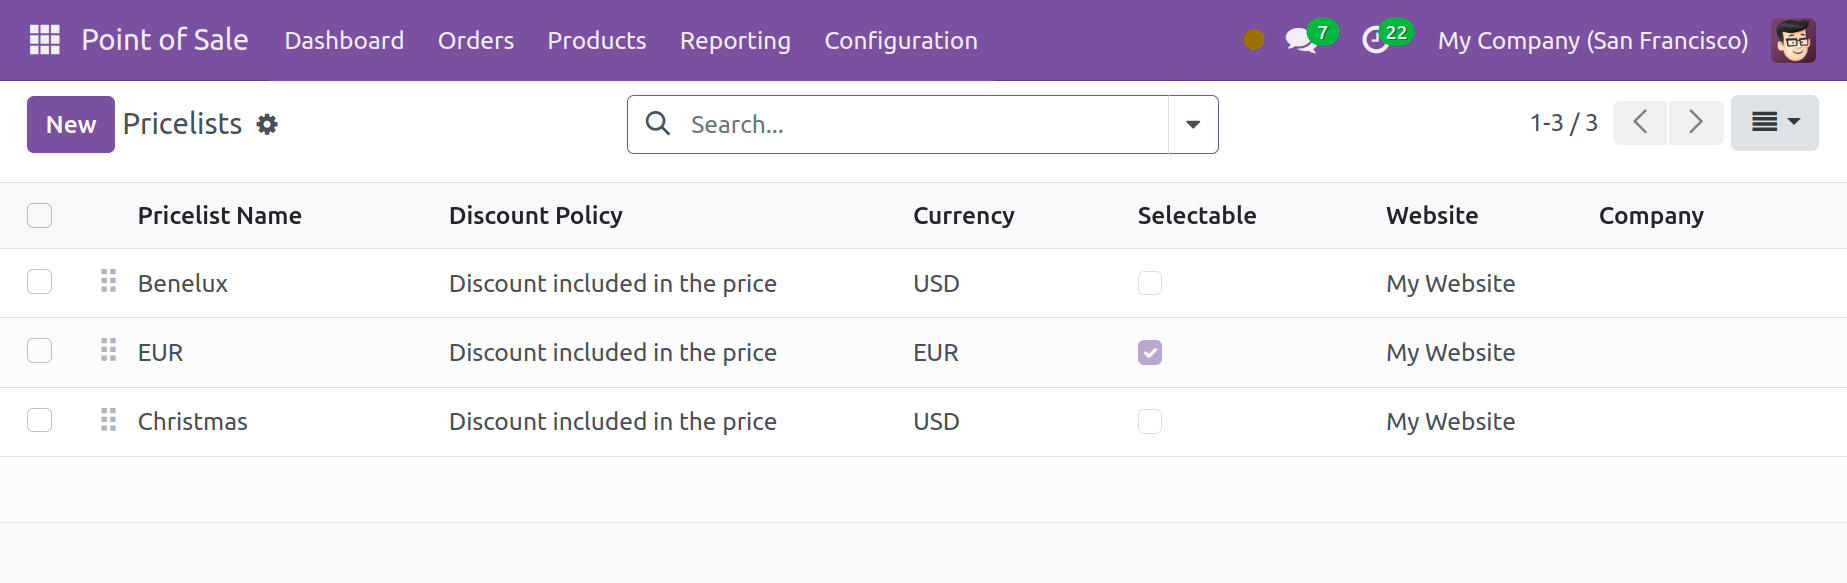Click the orange status indicator dot
This screenshot has height=583, width=1847.
pyautogui.click(x=1253, y=40)
